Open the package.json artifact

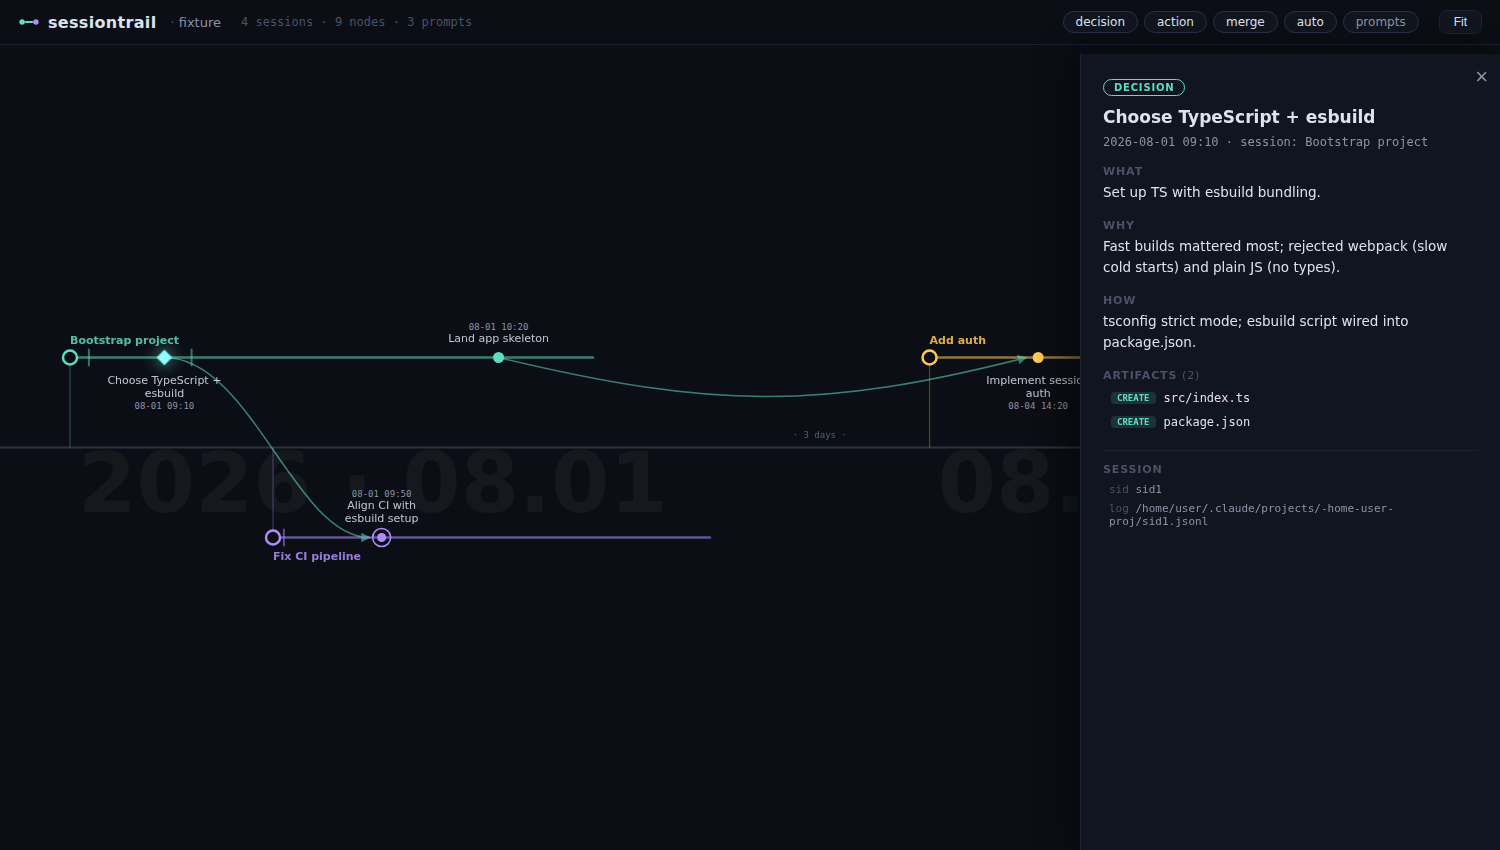coord(1206,422)
